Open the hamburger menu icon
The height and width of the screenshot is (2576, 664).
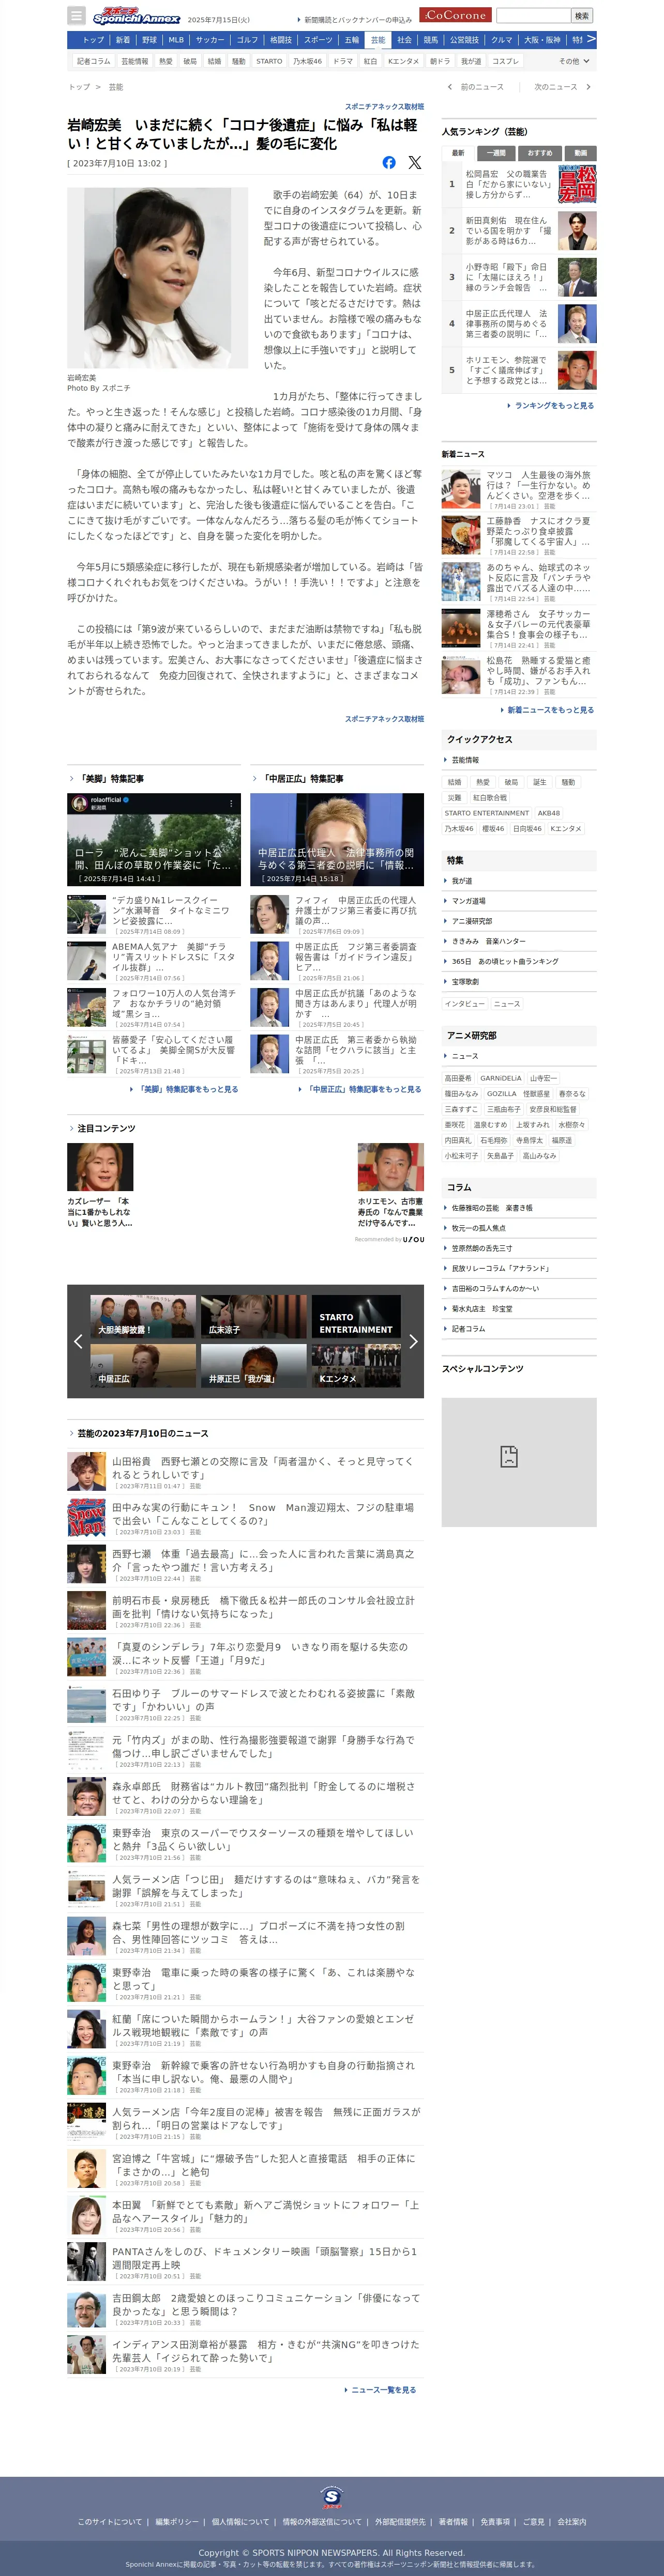click(76, 15)
